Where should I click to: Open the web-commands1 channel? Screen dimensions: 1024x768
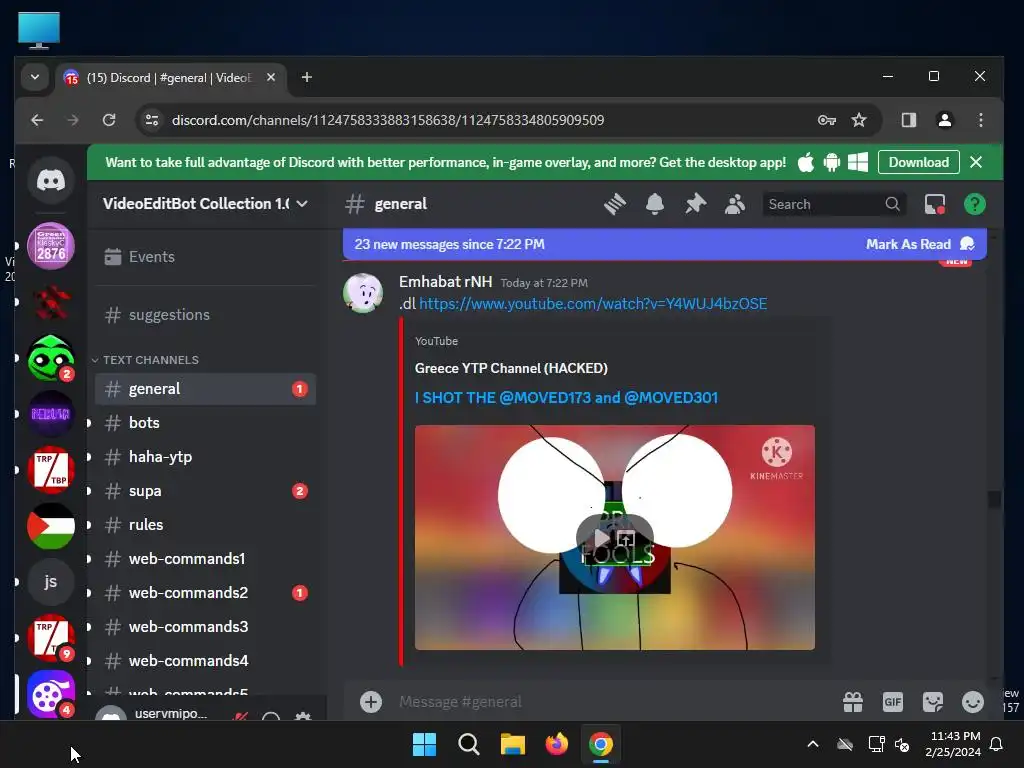point(206,559)
